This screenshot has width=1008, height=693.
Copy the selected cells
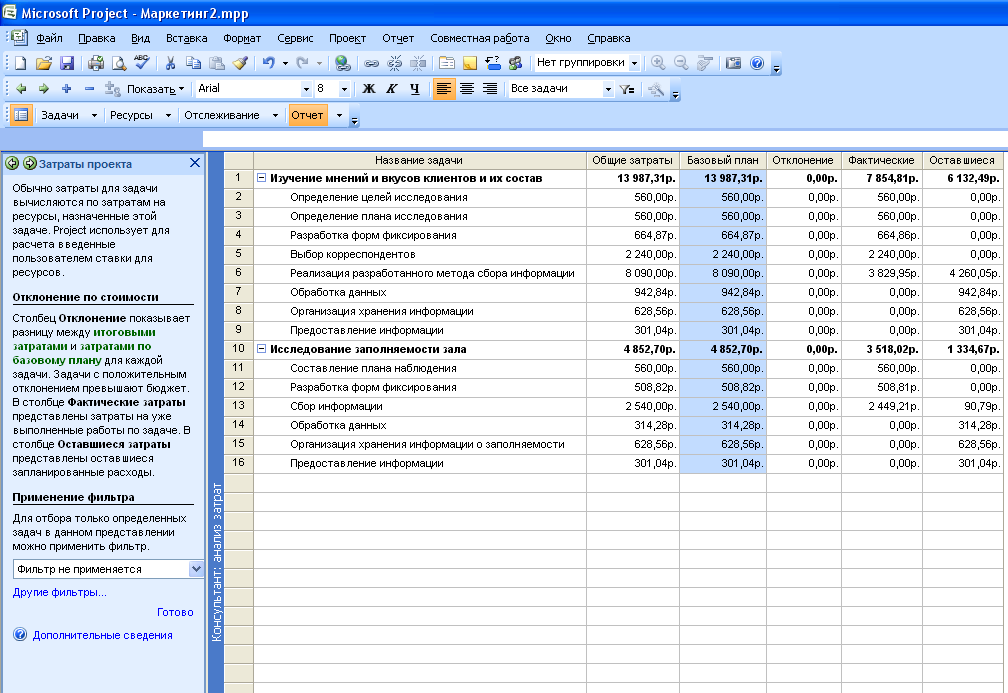point(194,63)
